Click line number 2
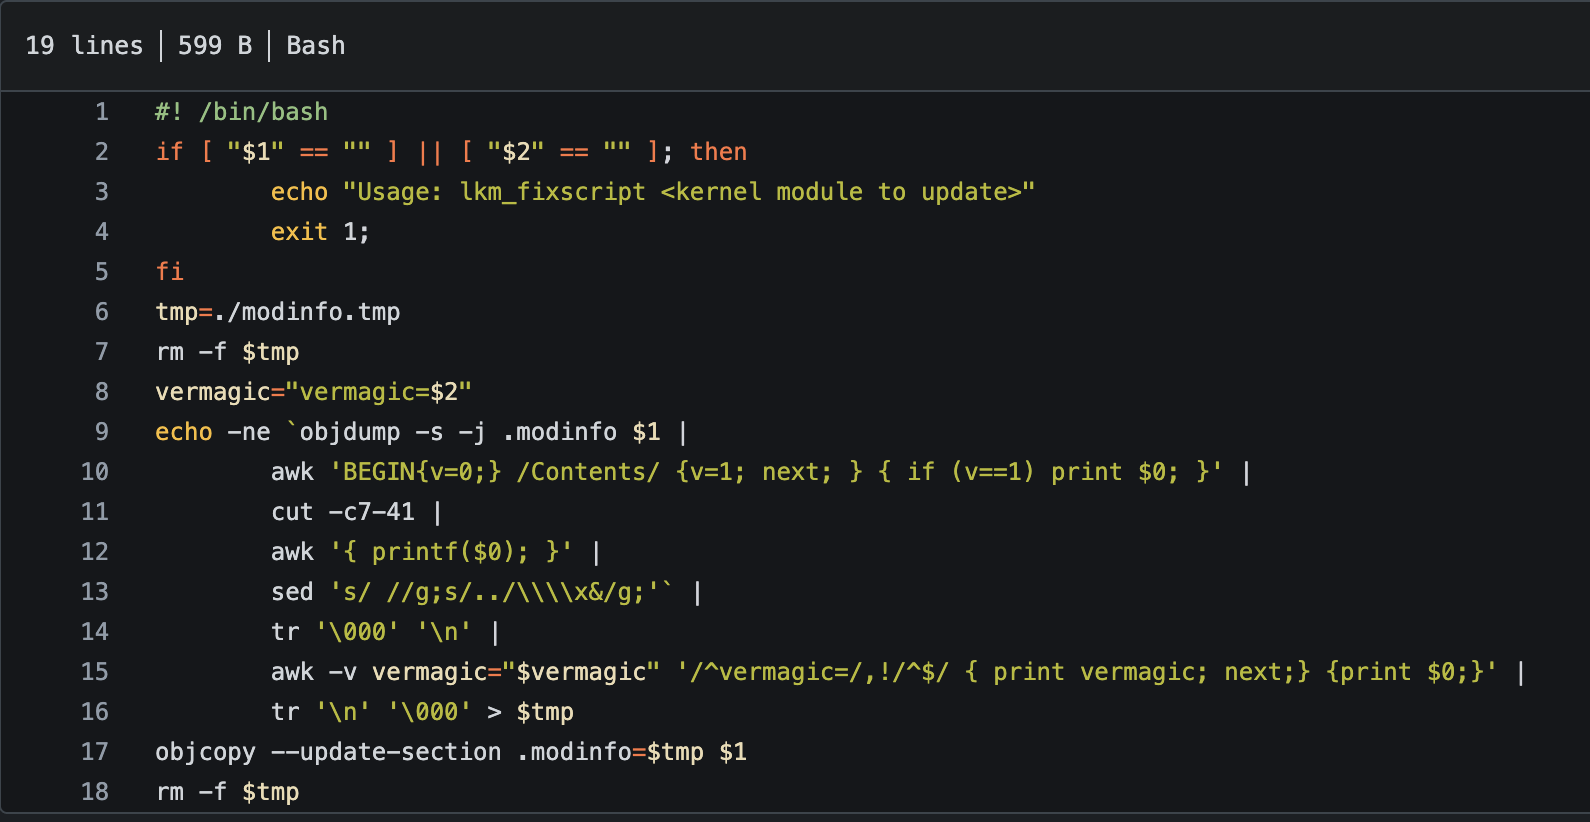Image resolution: width=1590 pixels, height=822 pixels. pyautogui.click(x=102, y=152)
